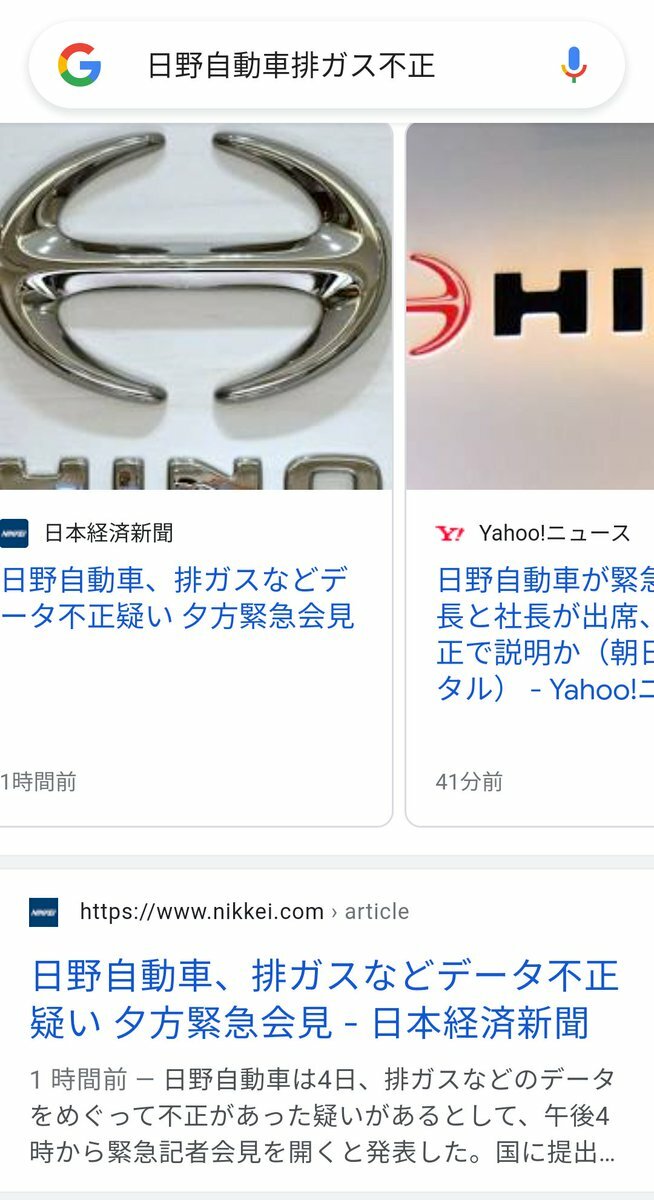Screen dimensions: 654x1200
Task: Select the Yahoo!ニュース news card body
Action: coord(530,474)
